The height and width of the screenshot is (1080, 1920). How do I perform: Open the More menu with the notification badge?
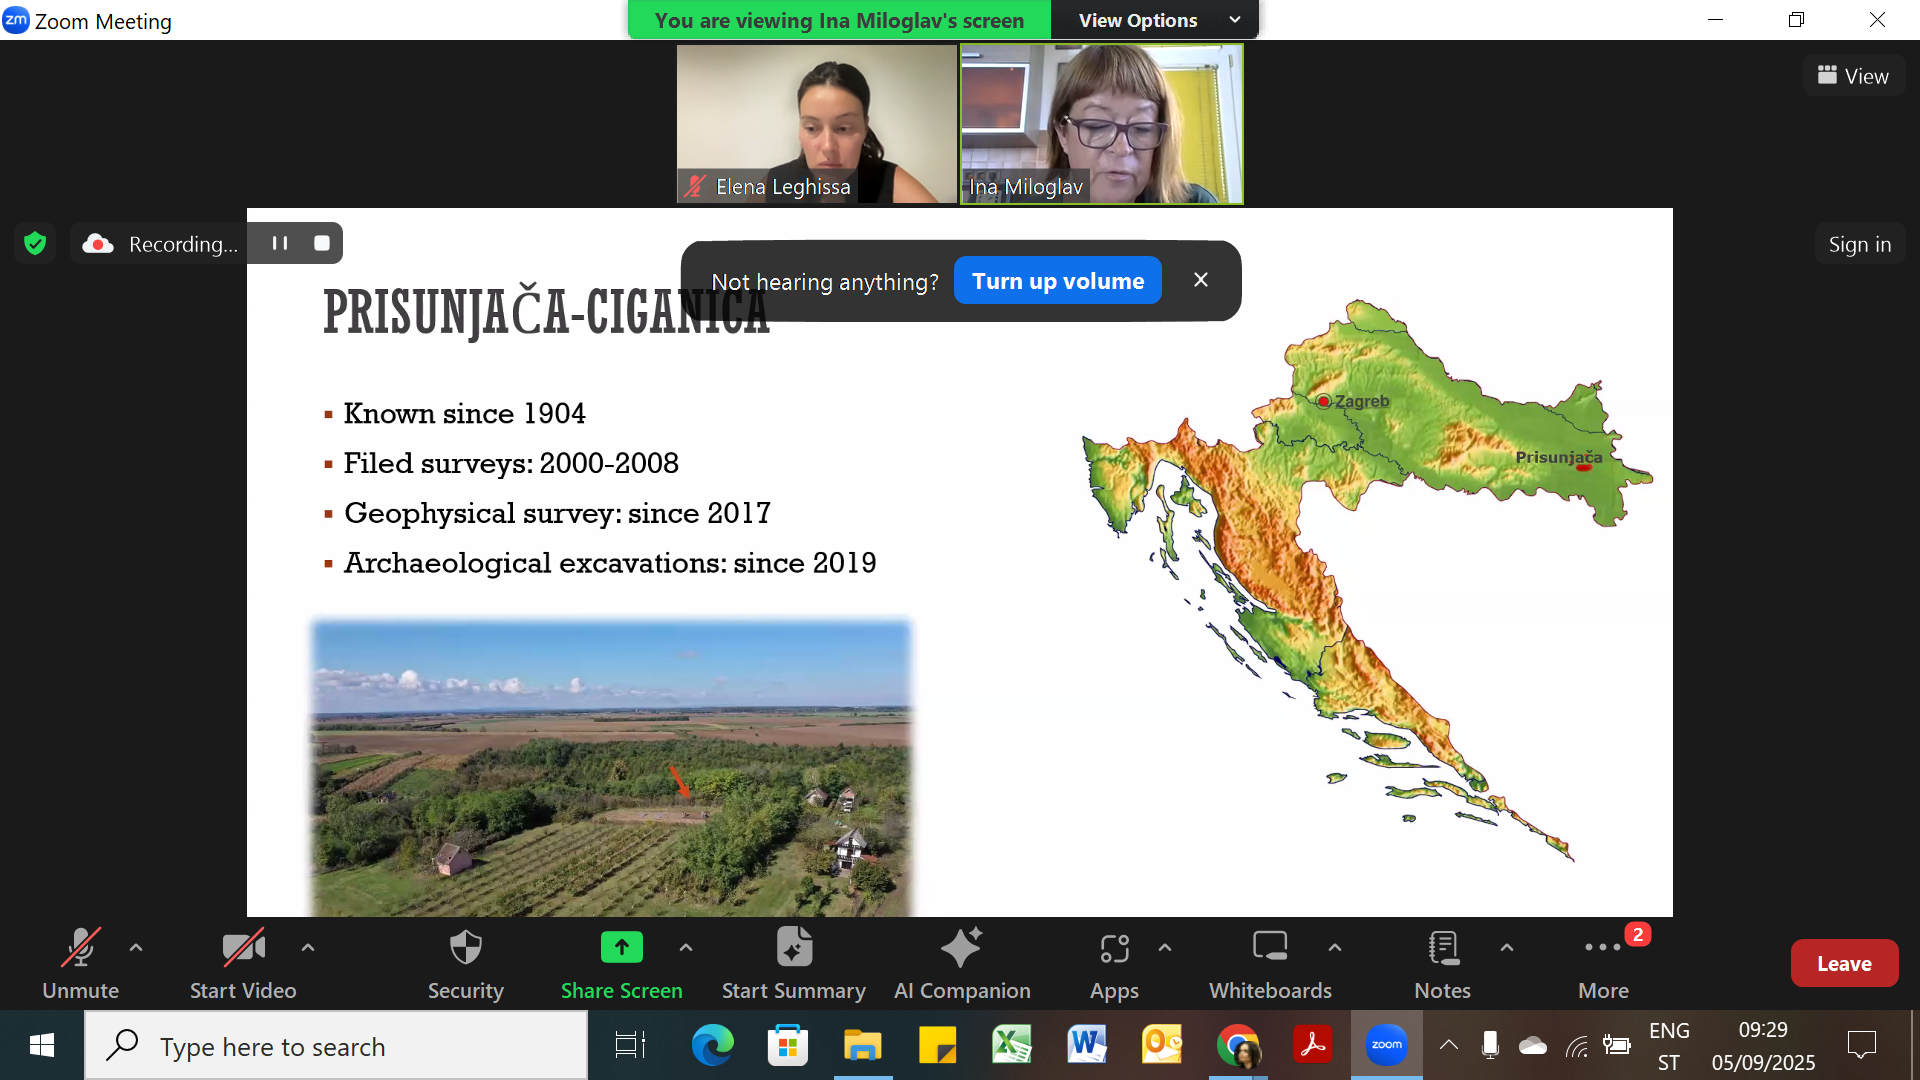(1603, 948)
